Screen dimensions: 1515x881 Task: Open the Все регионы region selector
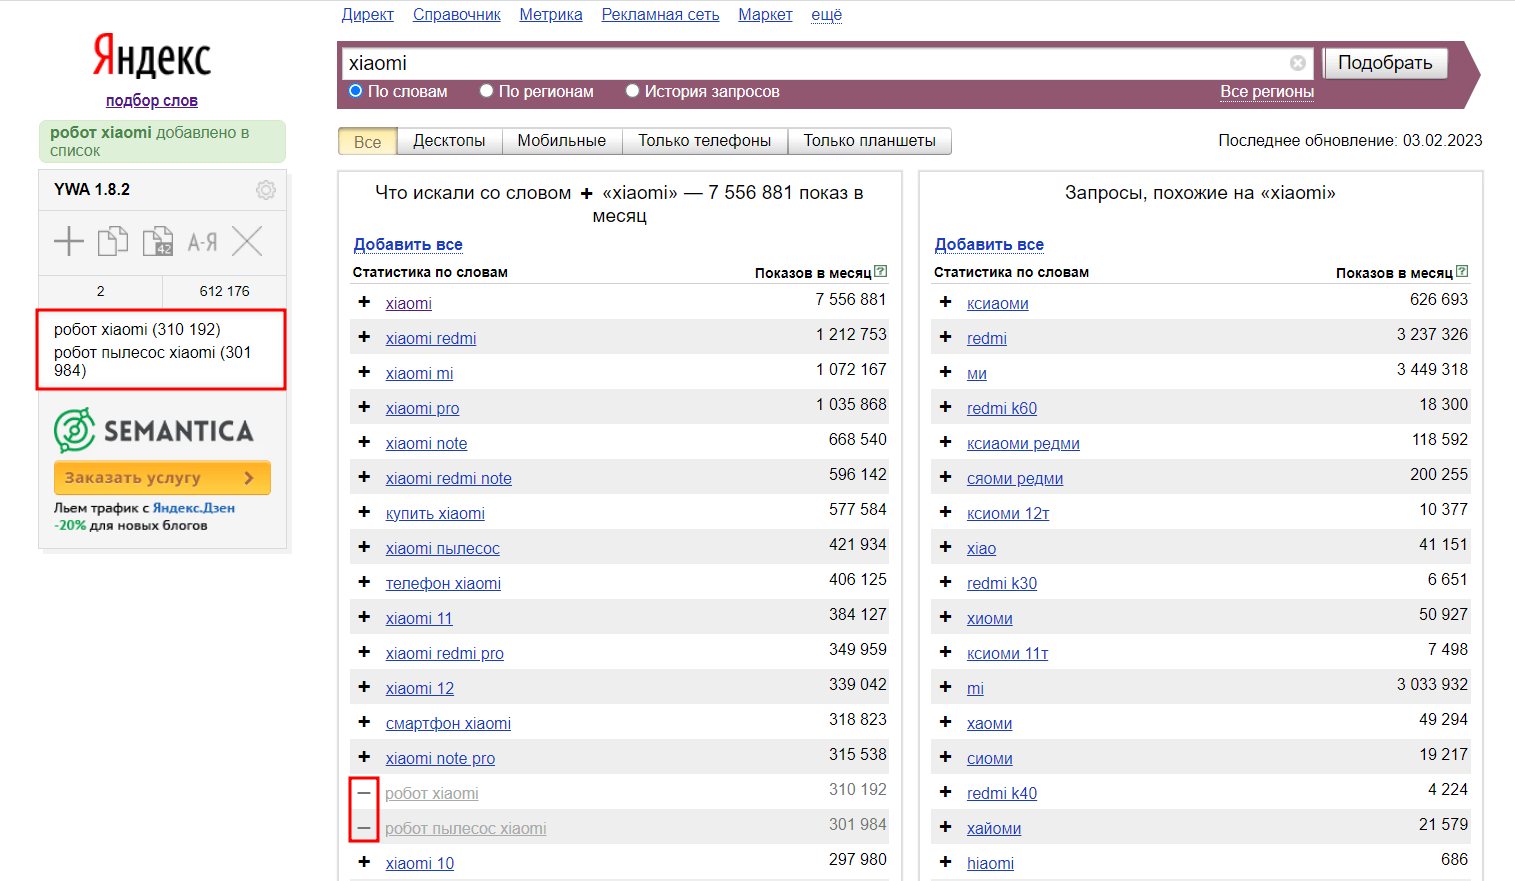coord(1267,91)
